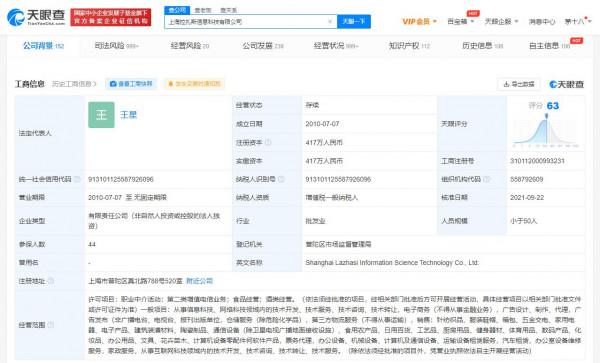Click 纳税人识别号 value 913101125587926096

[x=338, y=179]
